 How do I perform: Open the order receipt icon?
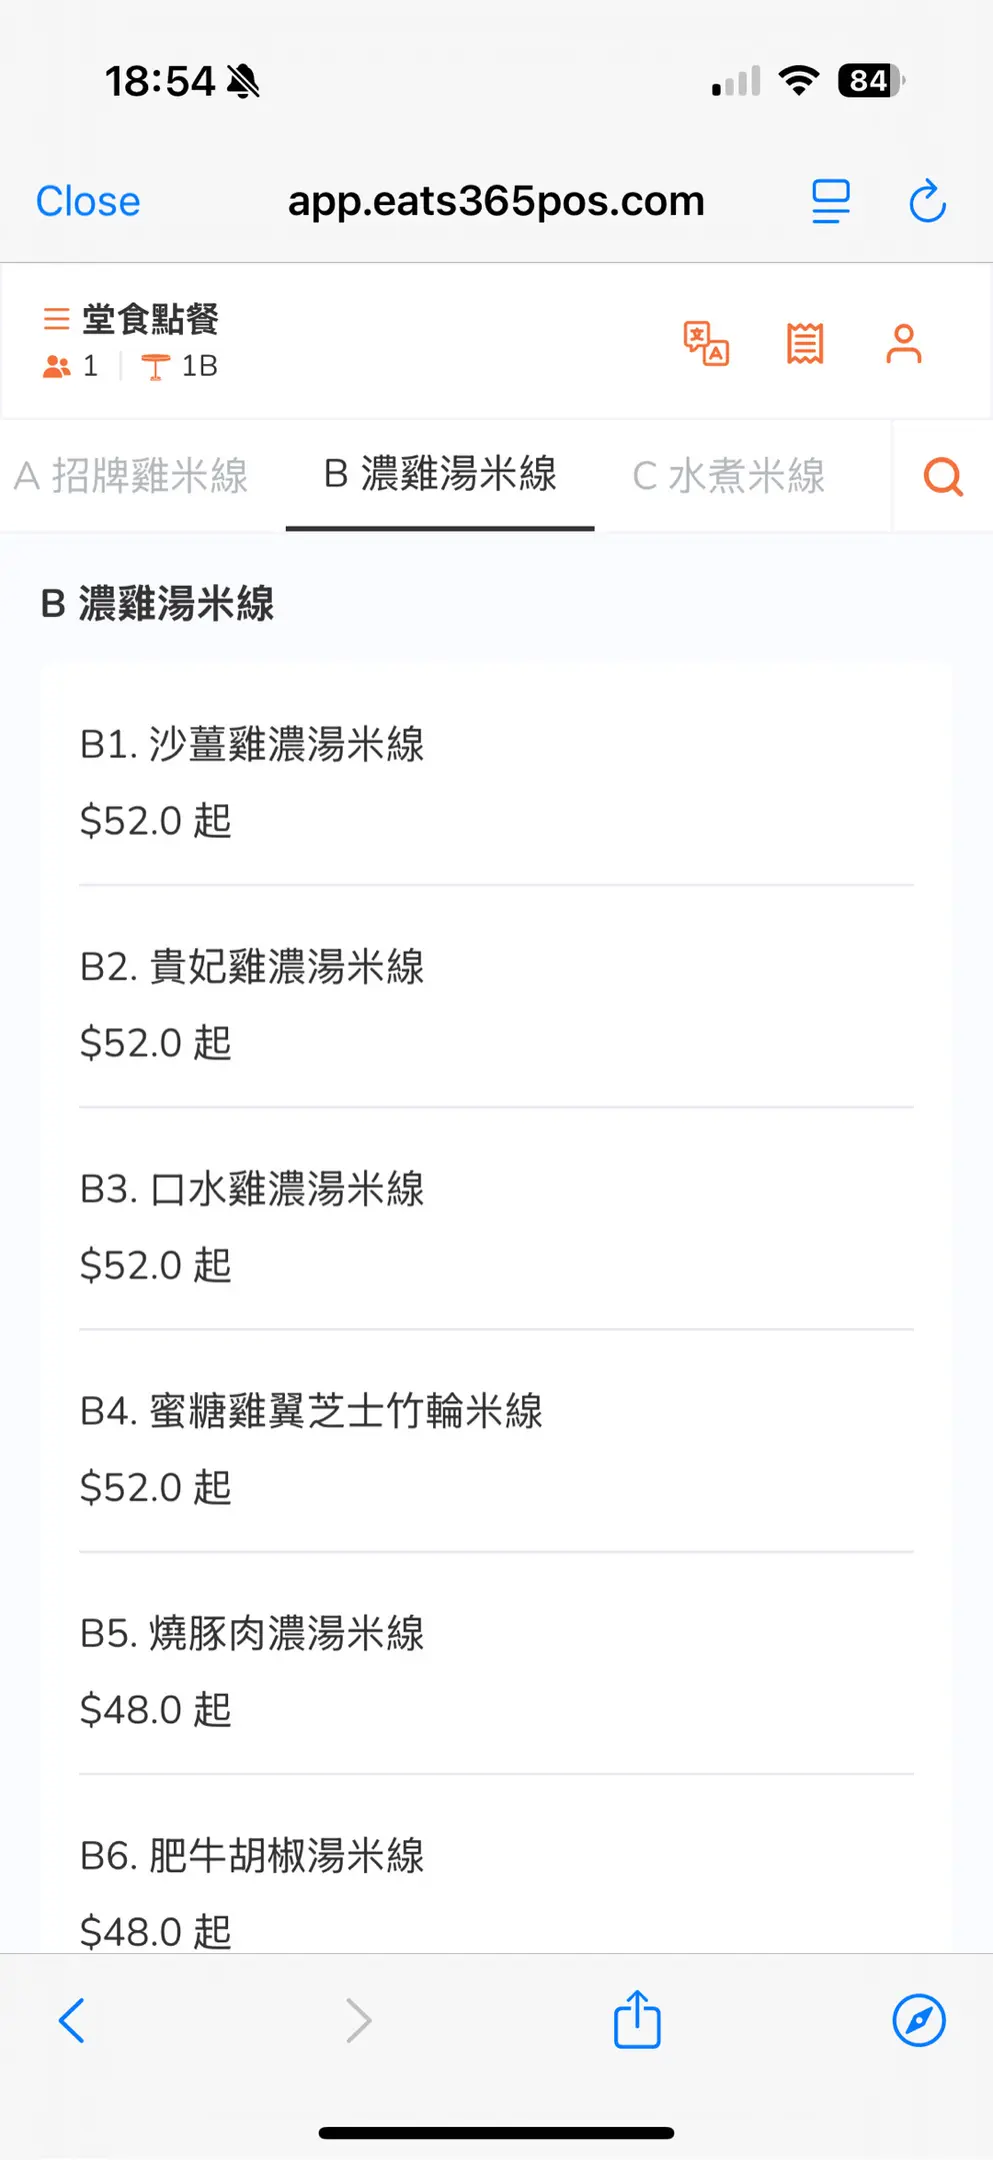(x=805, y=344)
